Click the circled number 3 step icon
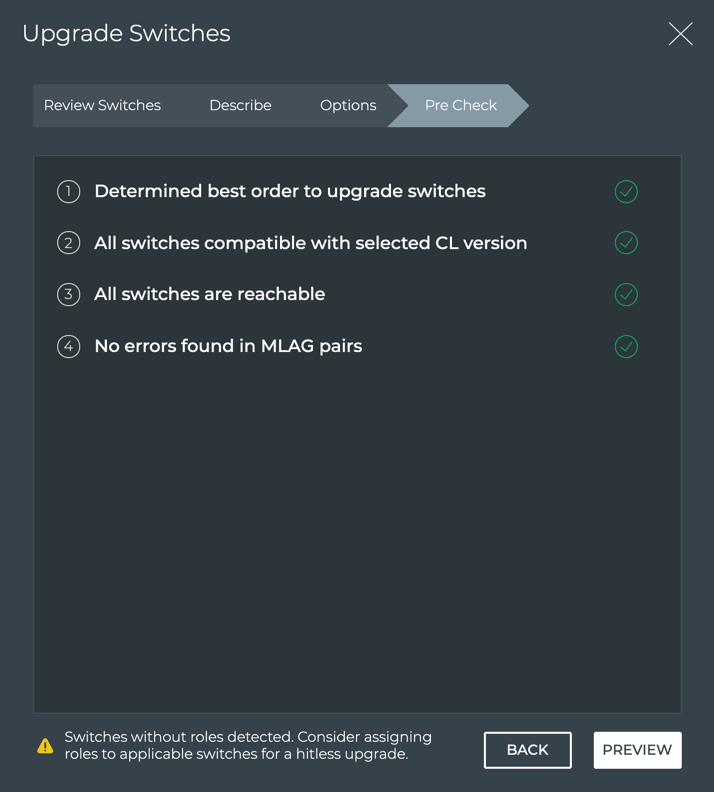The width and height of the screenshot is (714, 792). pos(68,294)
